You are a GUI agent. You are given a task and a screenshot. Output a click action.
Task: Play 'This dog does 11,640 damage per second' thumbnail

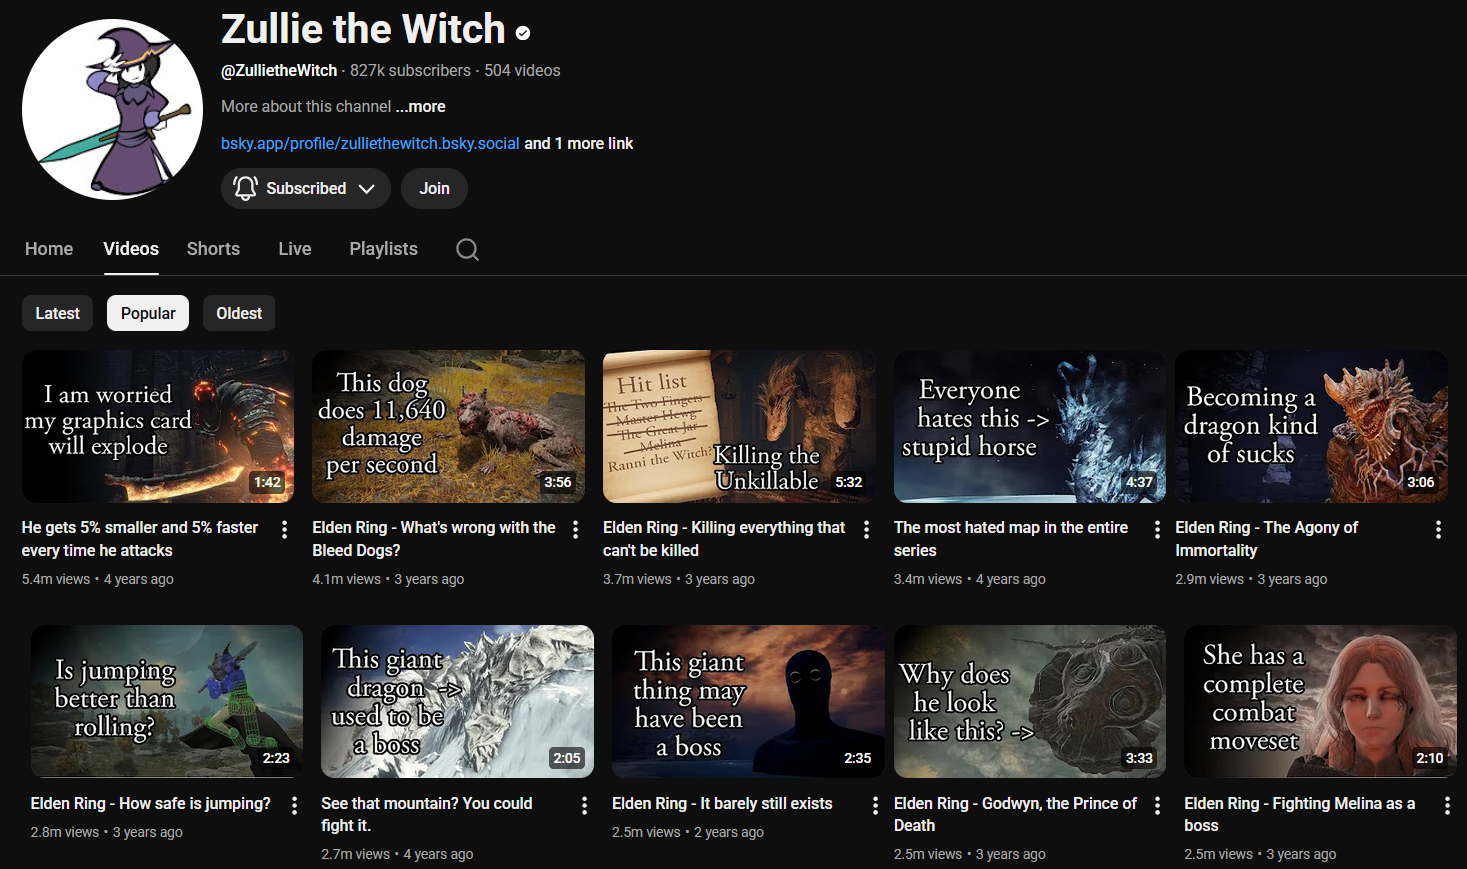point(448,426)
